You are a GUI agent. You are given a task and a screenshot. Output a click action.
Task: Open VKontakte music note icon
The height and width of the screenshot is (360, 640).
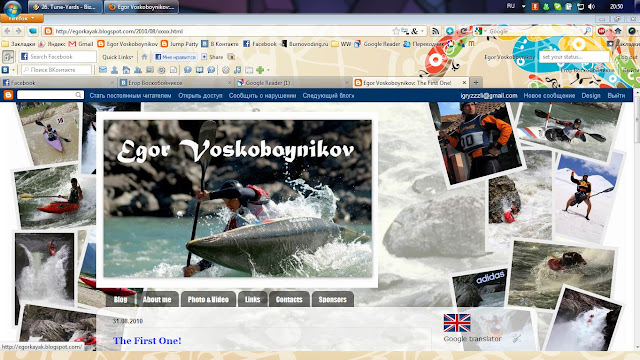[238, 70]
